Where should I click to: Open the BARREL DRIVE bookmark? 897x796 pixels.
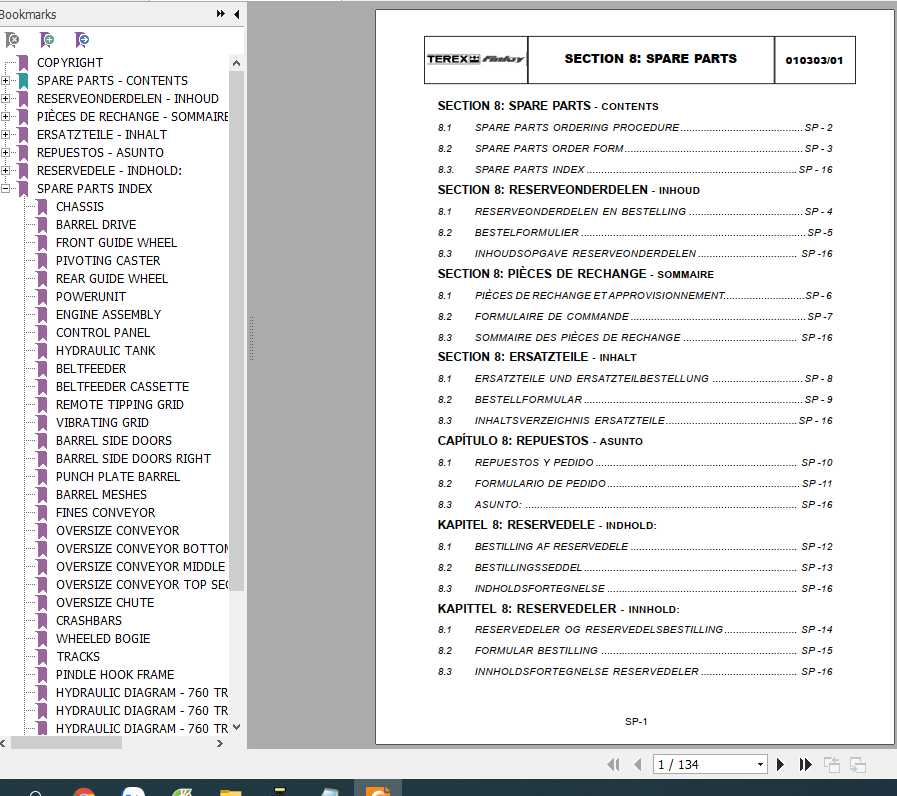pos(96,225)
